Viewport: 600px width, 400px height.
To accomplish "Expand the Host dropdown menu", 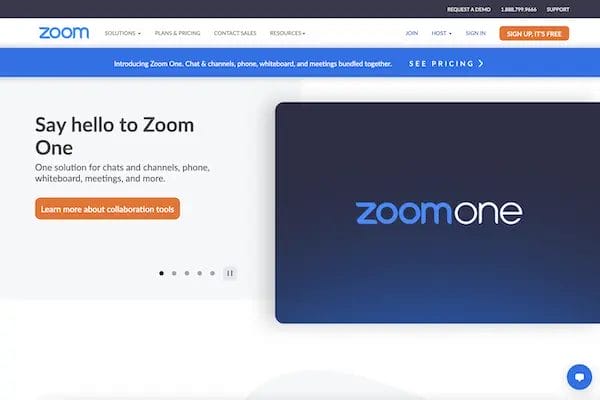I will (x=441, y=33).
